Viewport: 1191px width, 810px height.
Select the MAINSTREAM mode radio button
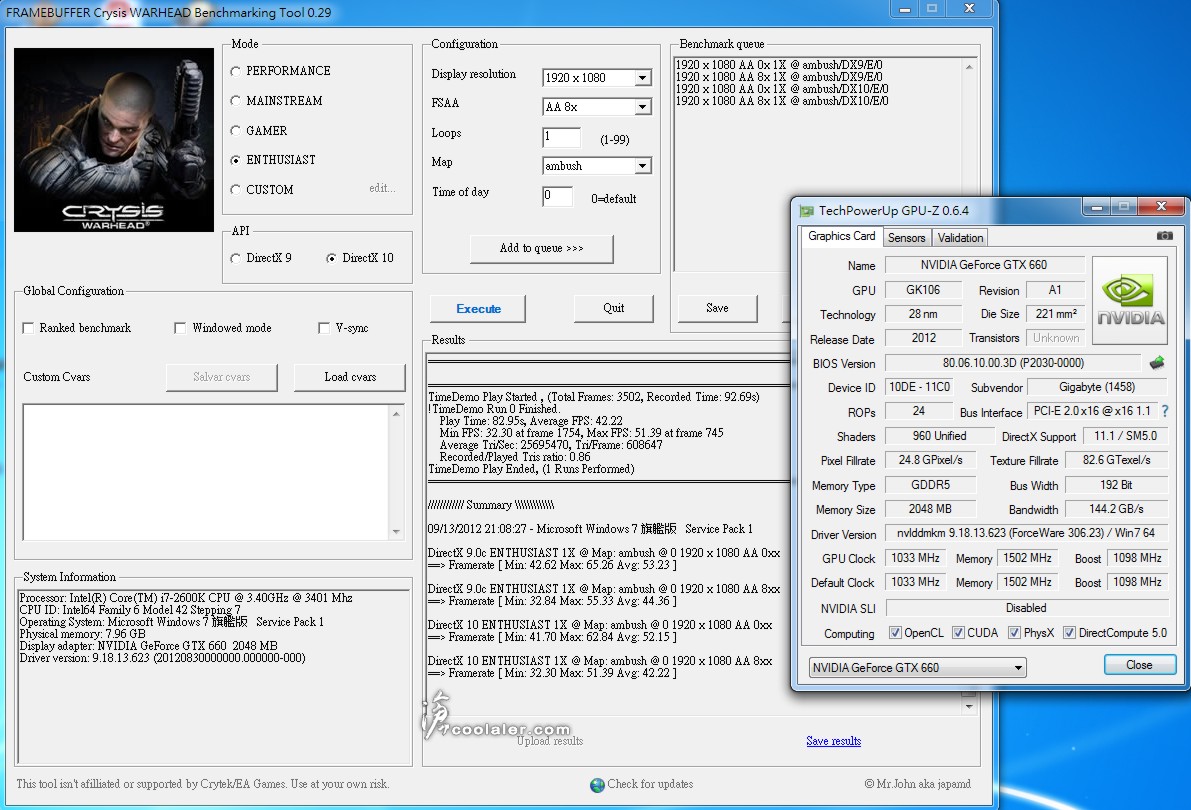pos(235,101)
